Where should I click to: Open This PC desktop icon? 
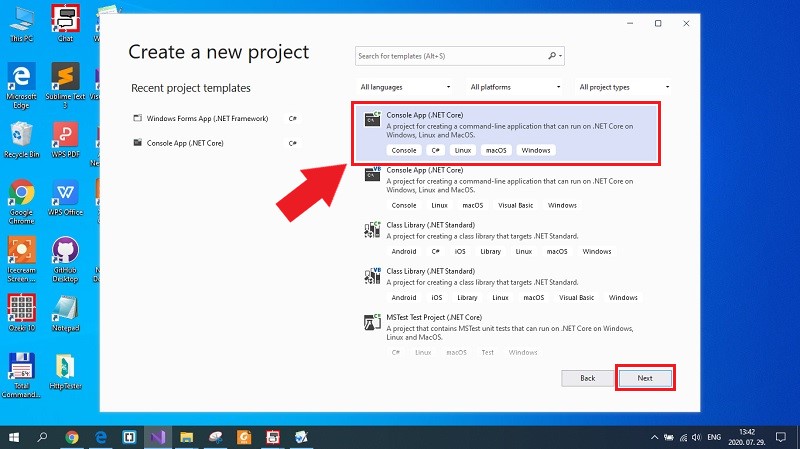[21, 24]
